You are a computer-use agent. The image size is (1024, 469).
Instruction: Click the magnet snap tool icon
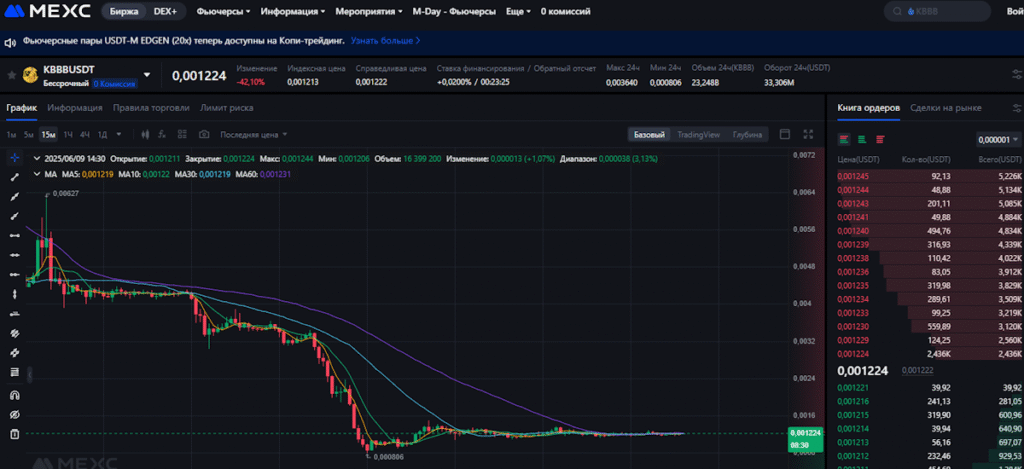[x=14, y=395]
